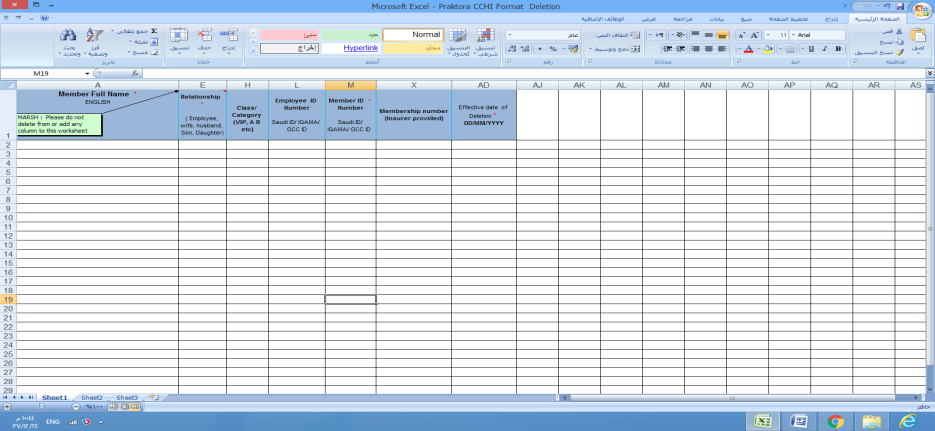Open Font dialog launcher arrow

[x=738, y=61]
